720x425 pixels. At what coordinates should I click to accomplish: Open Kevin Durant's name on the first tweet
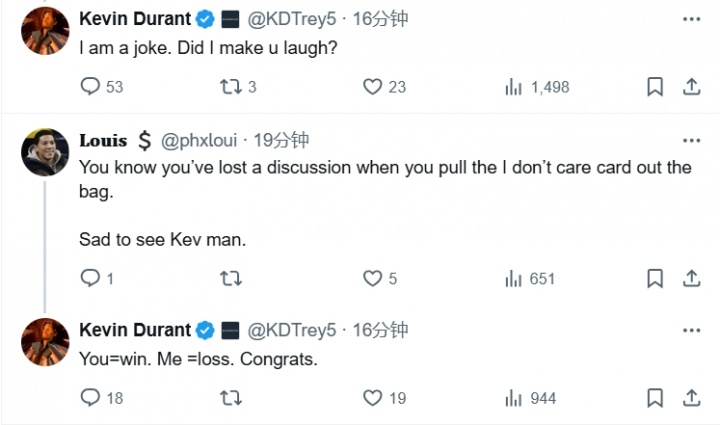coord(134,19)
